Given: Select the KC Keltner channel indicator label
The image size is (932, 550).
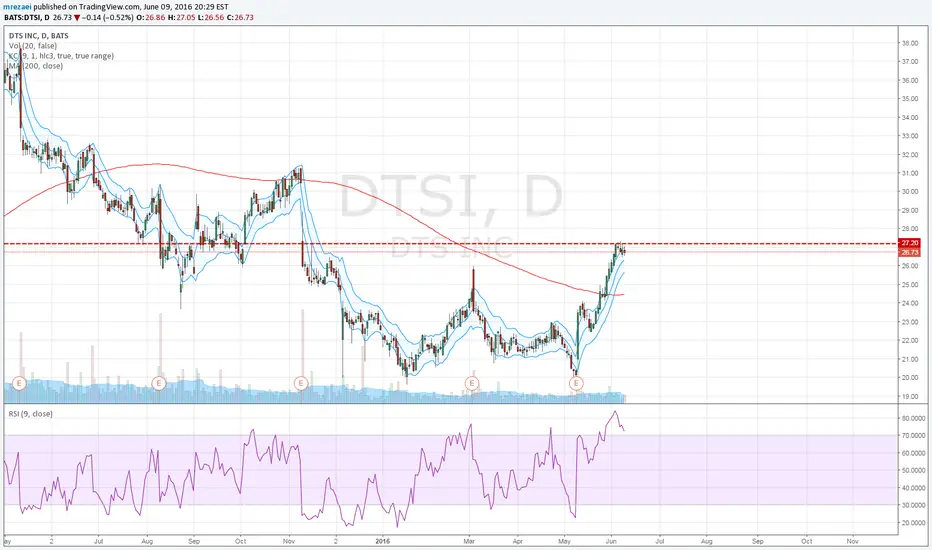Looking at the screenshot, I should [61, 56].
